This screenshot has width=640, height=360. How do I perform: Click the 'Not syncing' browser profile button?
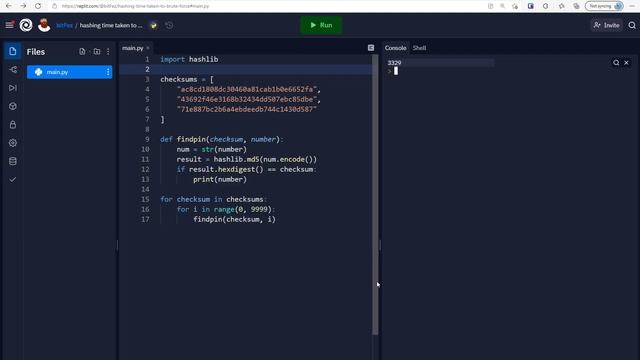coord(604,6)
